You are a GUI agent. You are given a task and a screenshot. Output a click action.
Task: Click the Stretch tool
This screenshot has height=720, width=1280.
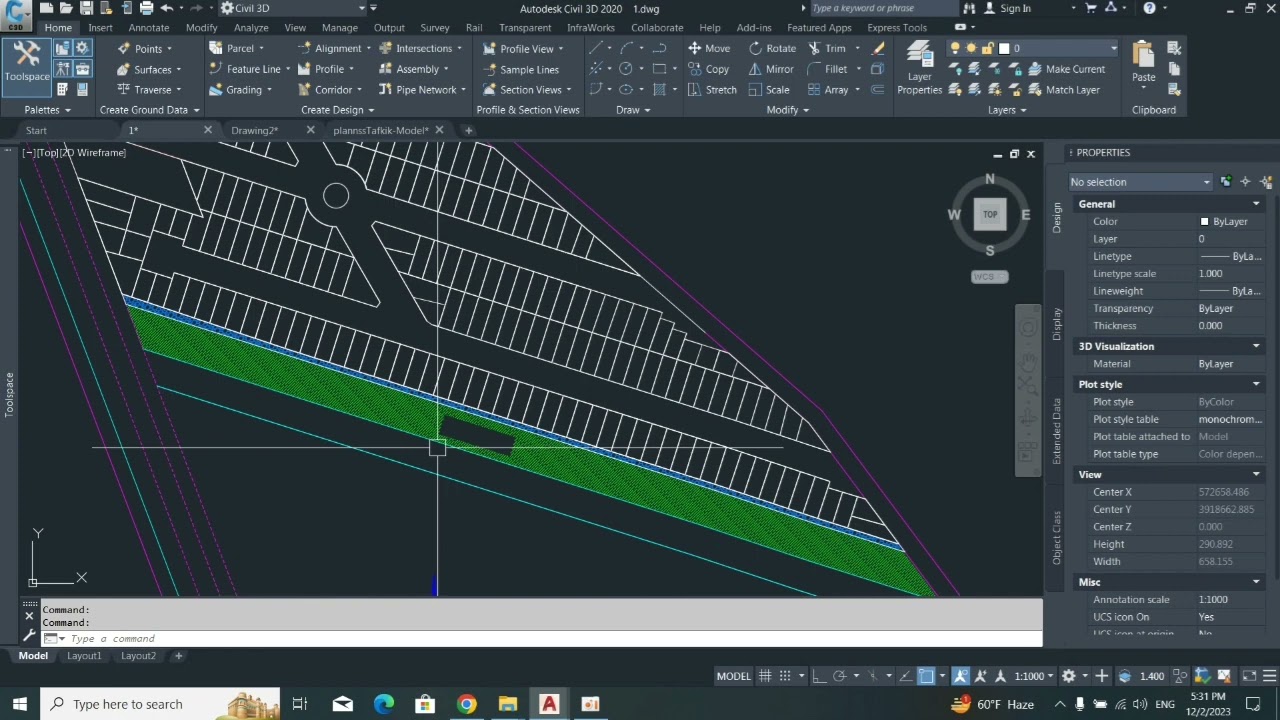pos(711,90)
